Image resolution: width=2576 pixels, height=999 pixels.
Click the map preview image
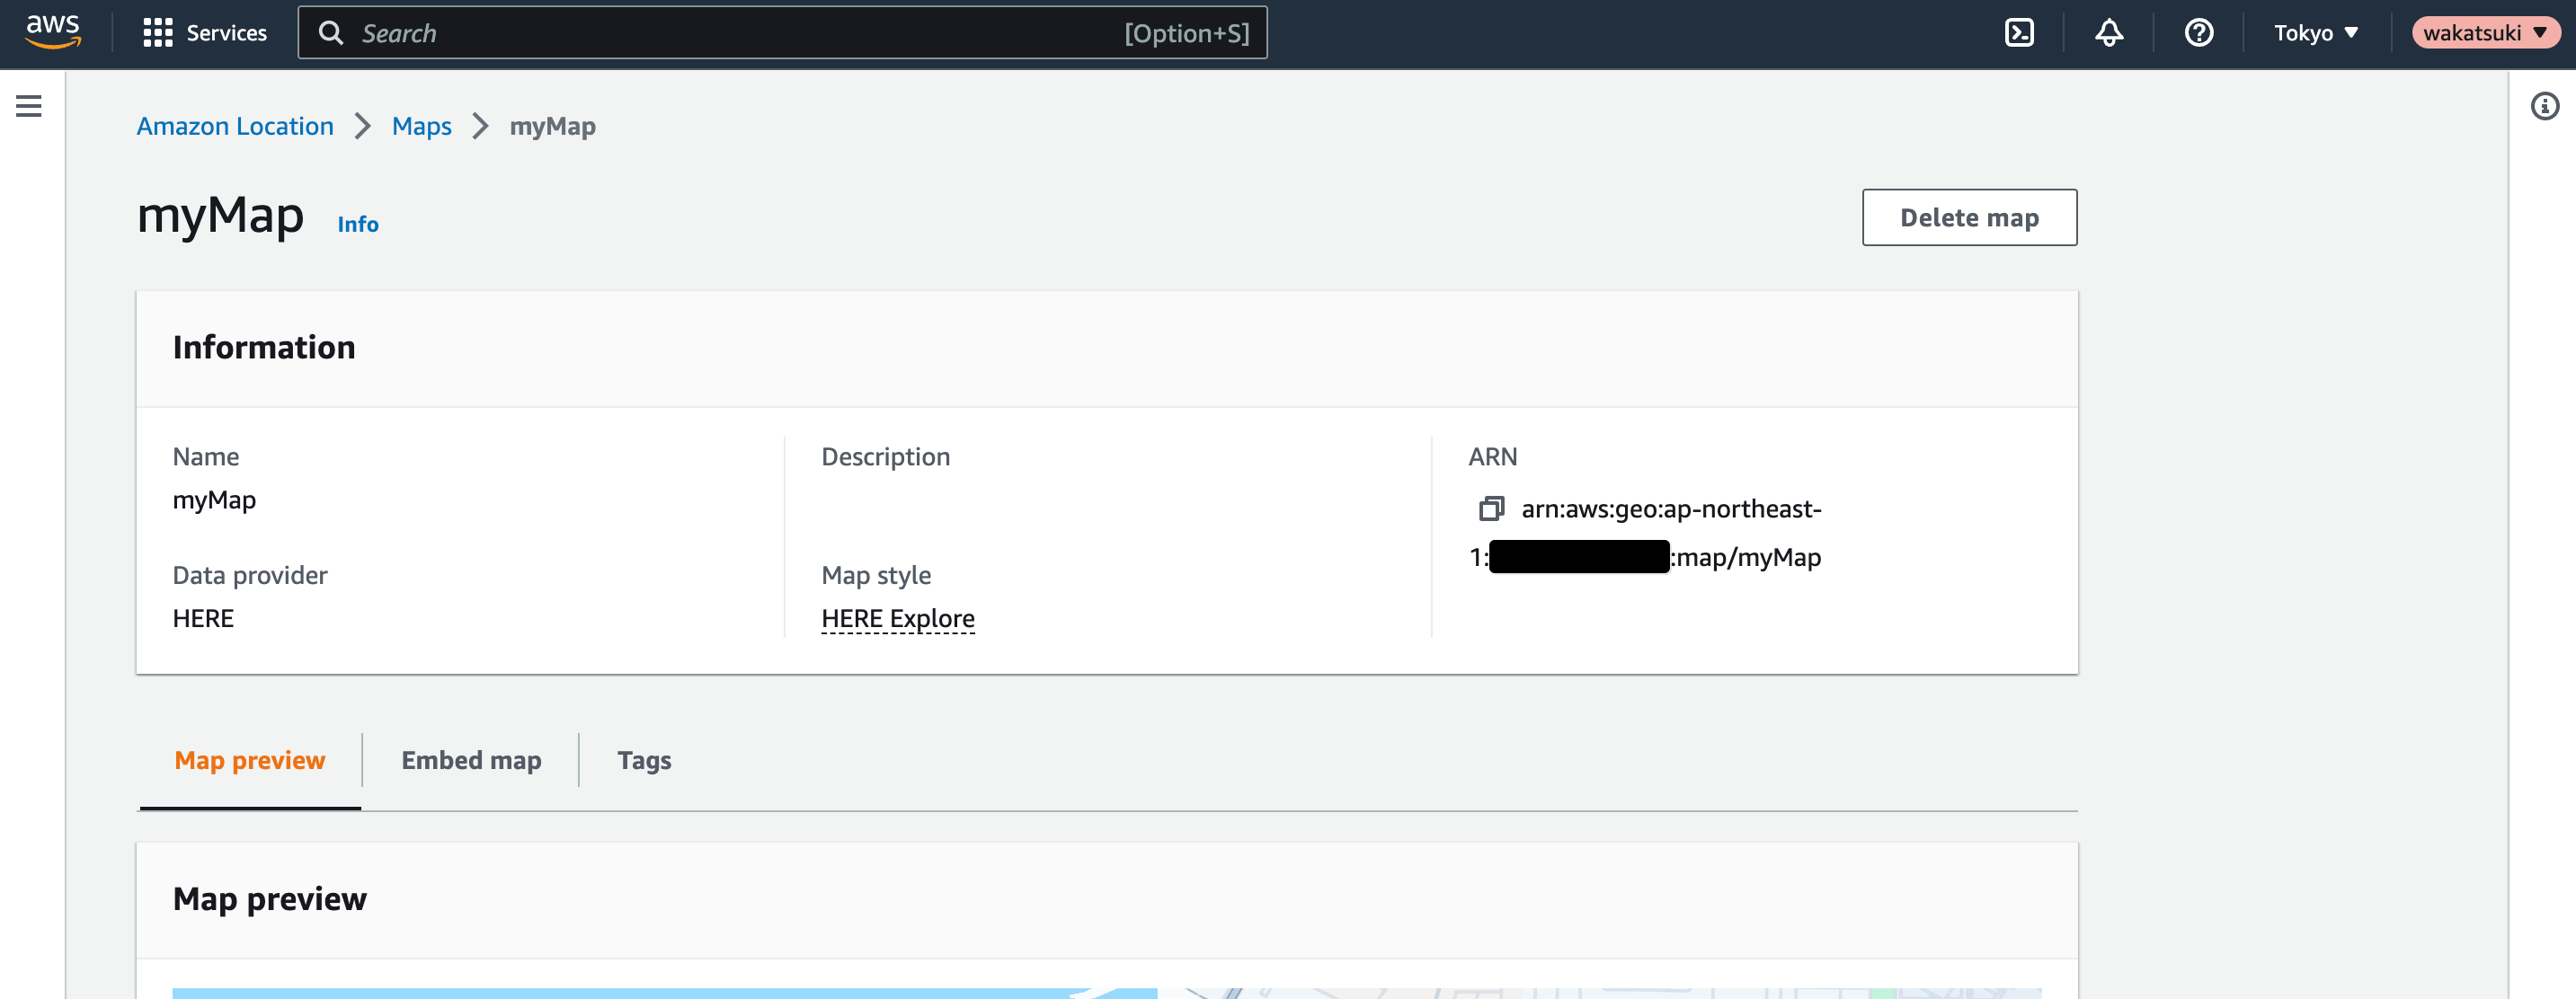click(x=1107, y=993)
